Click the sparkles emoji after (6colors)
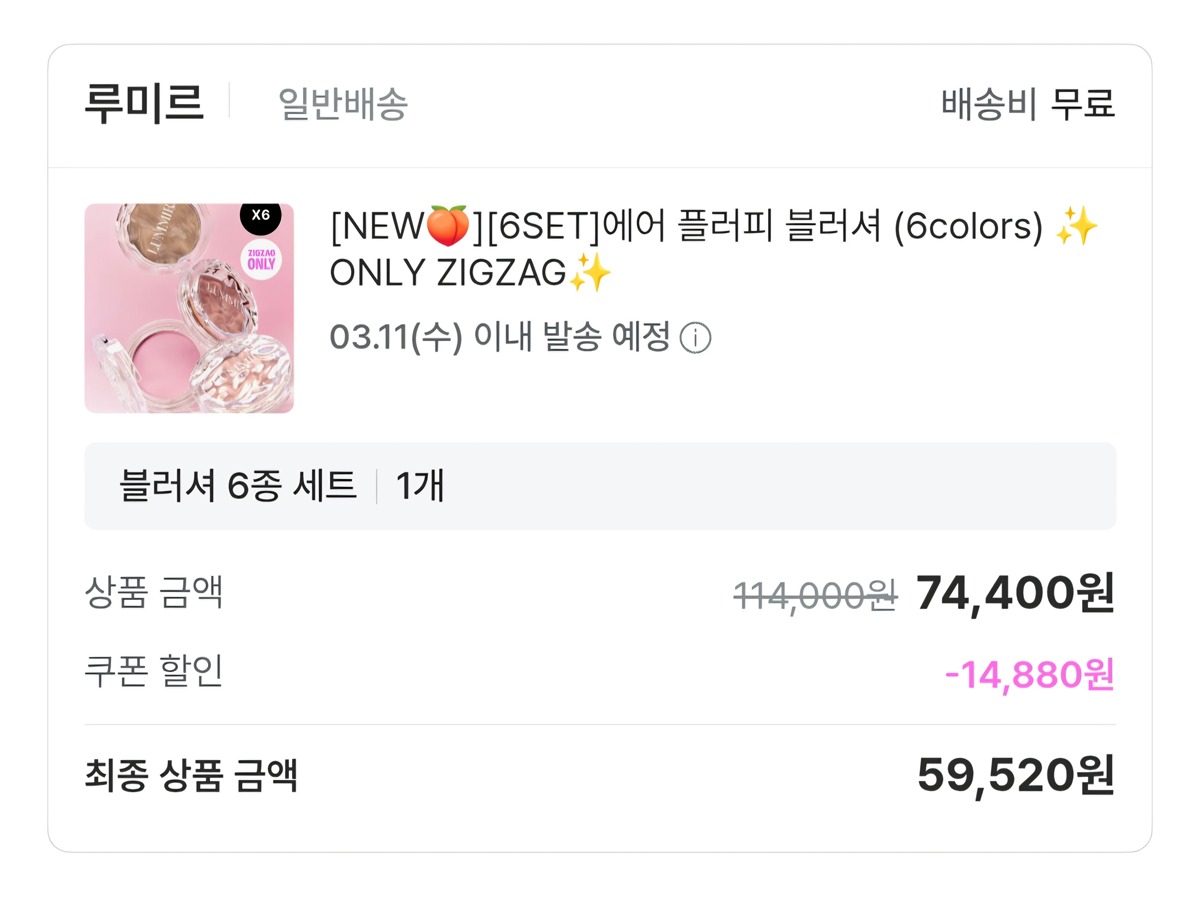Screen dimensions: 1200x897 (x=1076, y=227)
